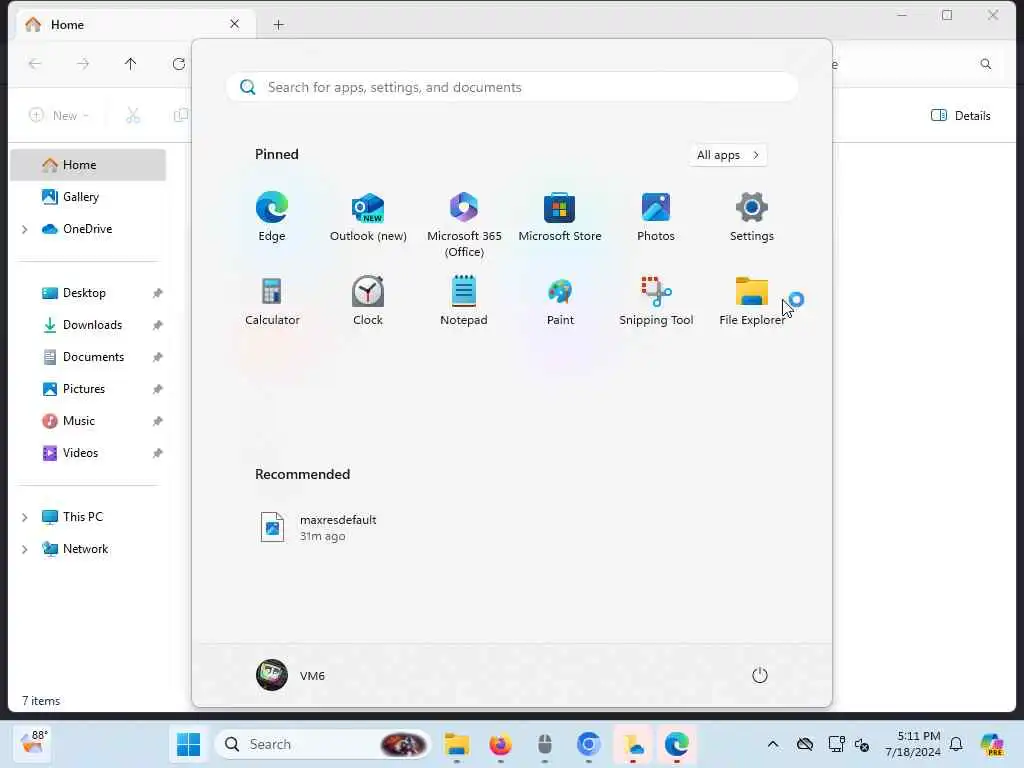Open notification bell in taskbar

tap(956, 744)
